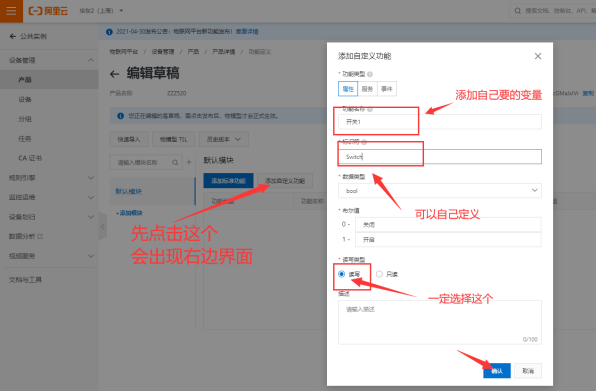
Task: Open 数据分析 external link
Action: [x=26, y=236]
